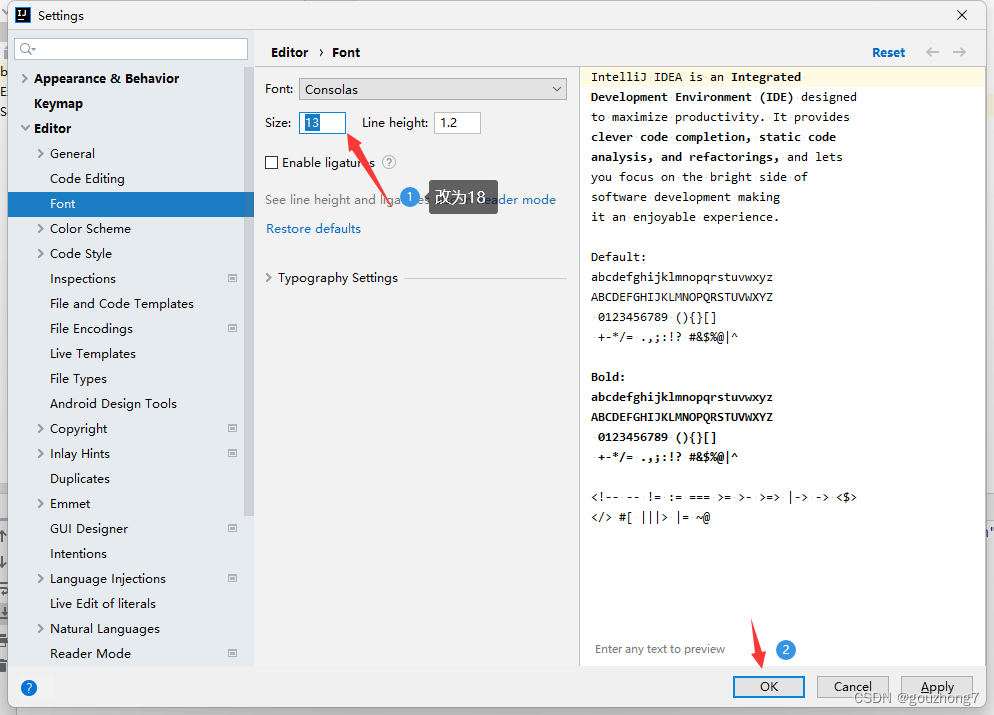Expand the Color Scheme node
Image resolution: width=994 pixels, height=715 pixels.
pos(41,228)
